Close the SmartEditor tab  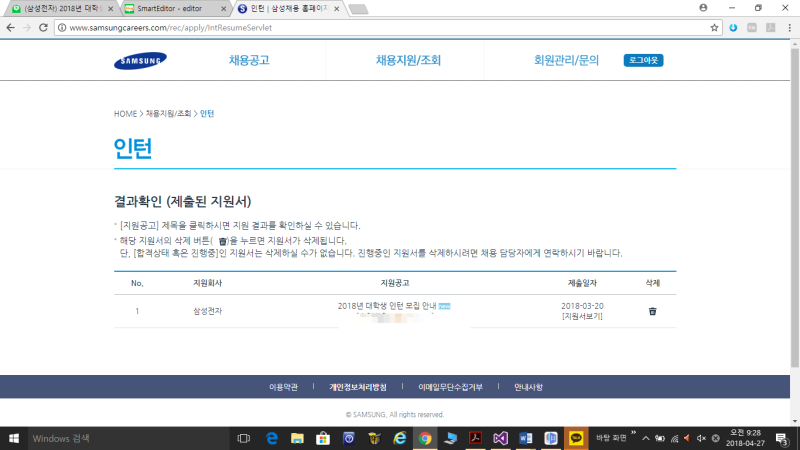(x=223, y=9)
